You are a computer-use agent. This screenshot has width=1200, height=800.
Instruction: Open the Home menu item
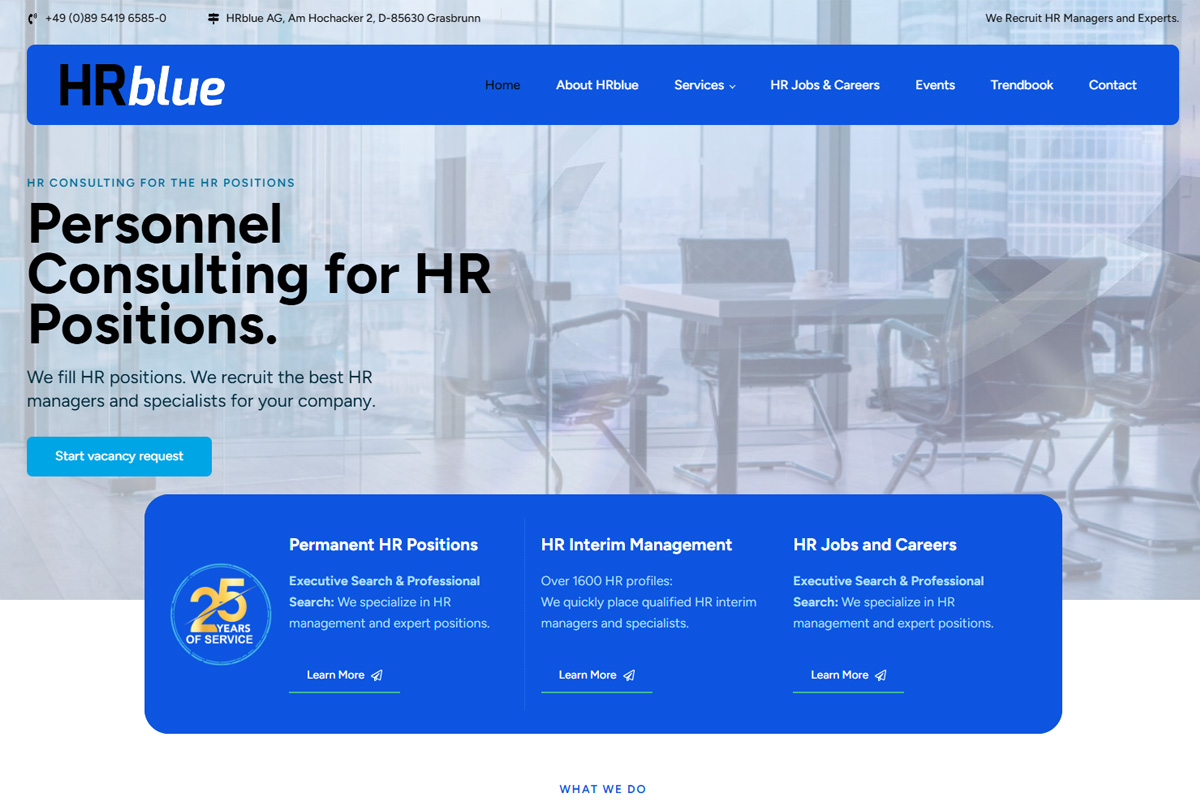click(x=502, y=85)
